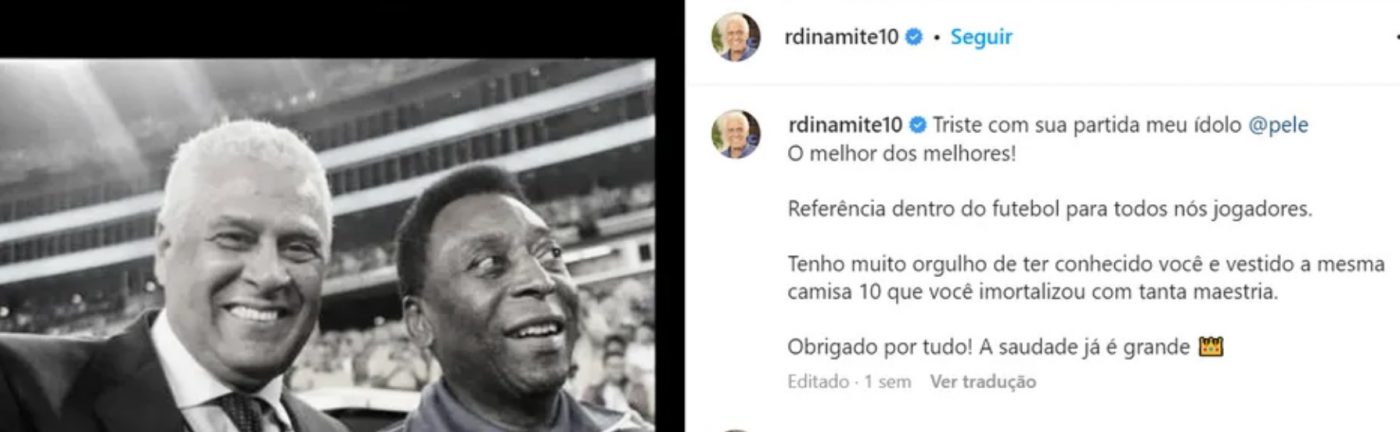Open the more options dots in the header
The height and width of the screenshot is (432, 1400).
1396,37
